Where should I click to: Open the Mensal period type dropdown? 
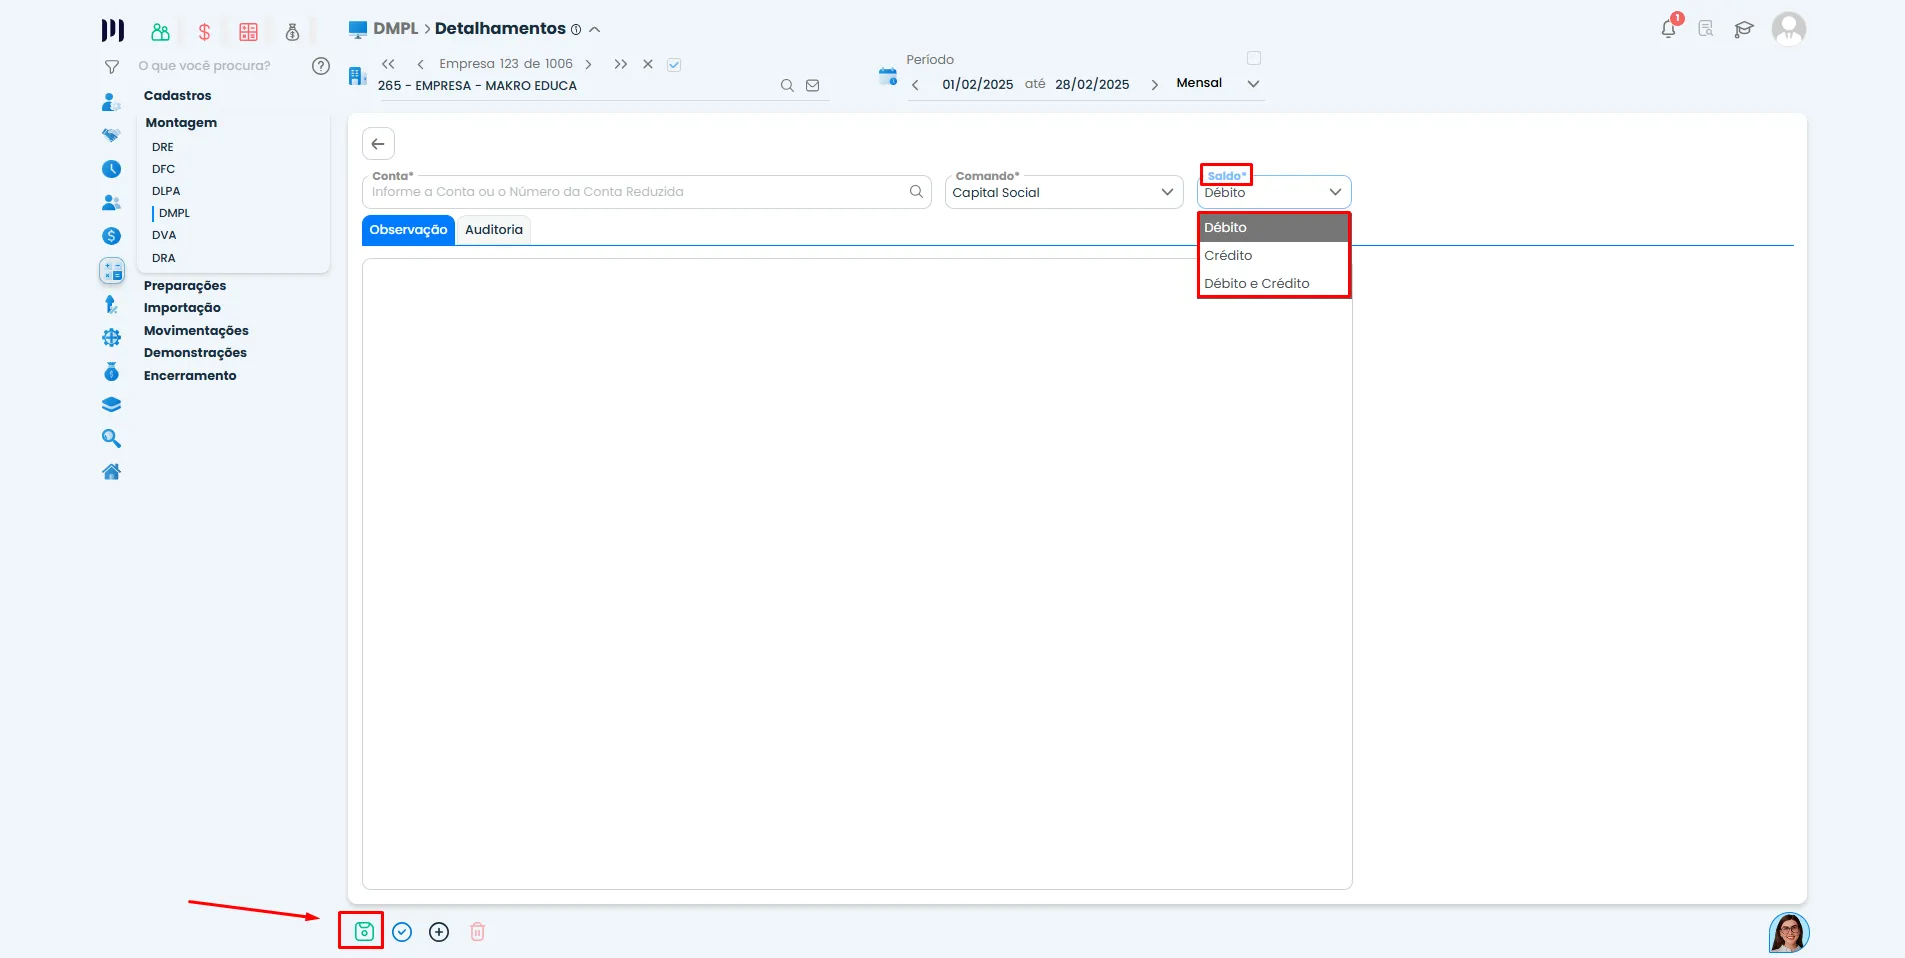1217,83
